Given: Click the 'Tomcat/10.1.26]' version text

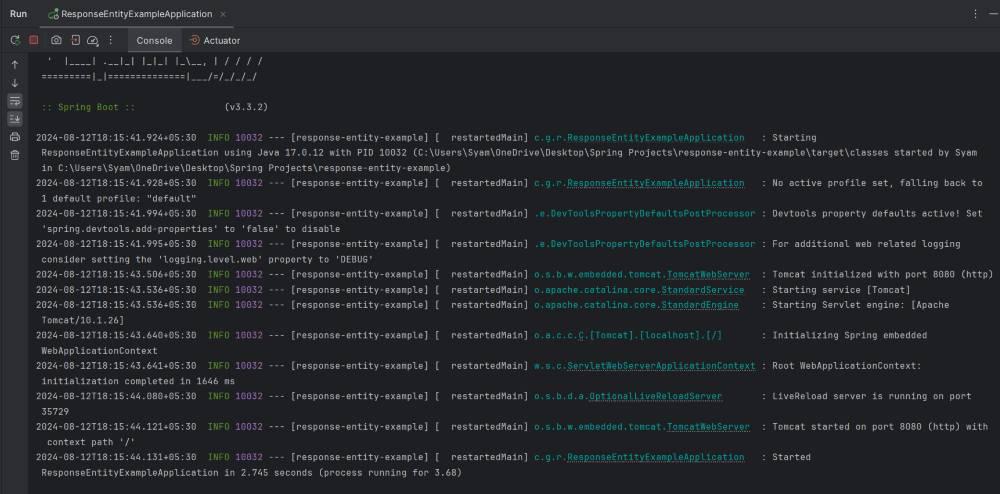Looking at the screenshot, I should [83, 321].
